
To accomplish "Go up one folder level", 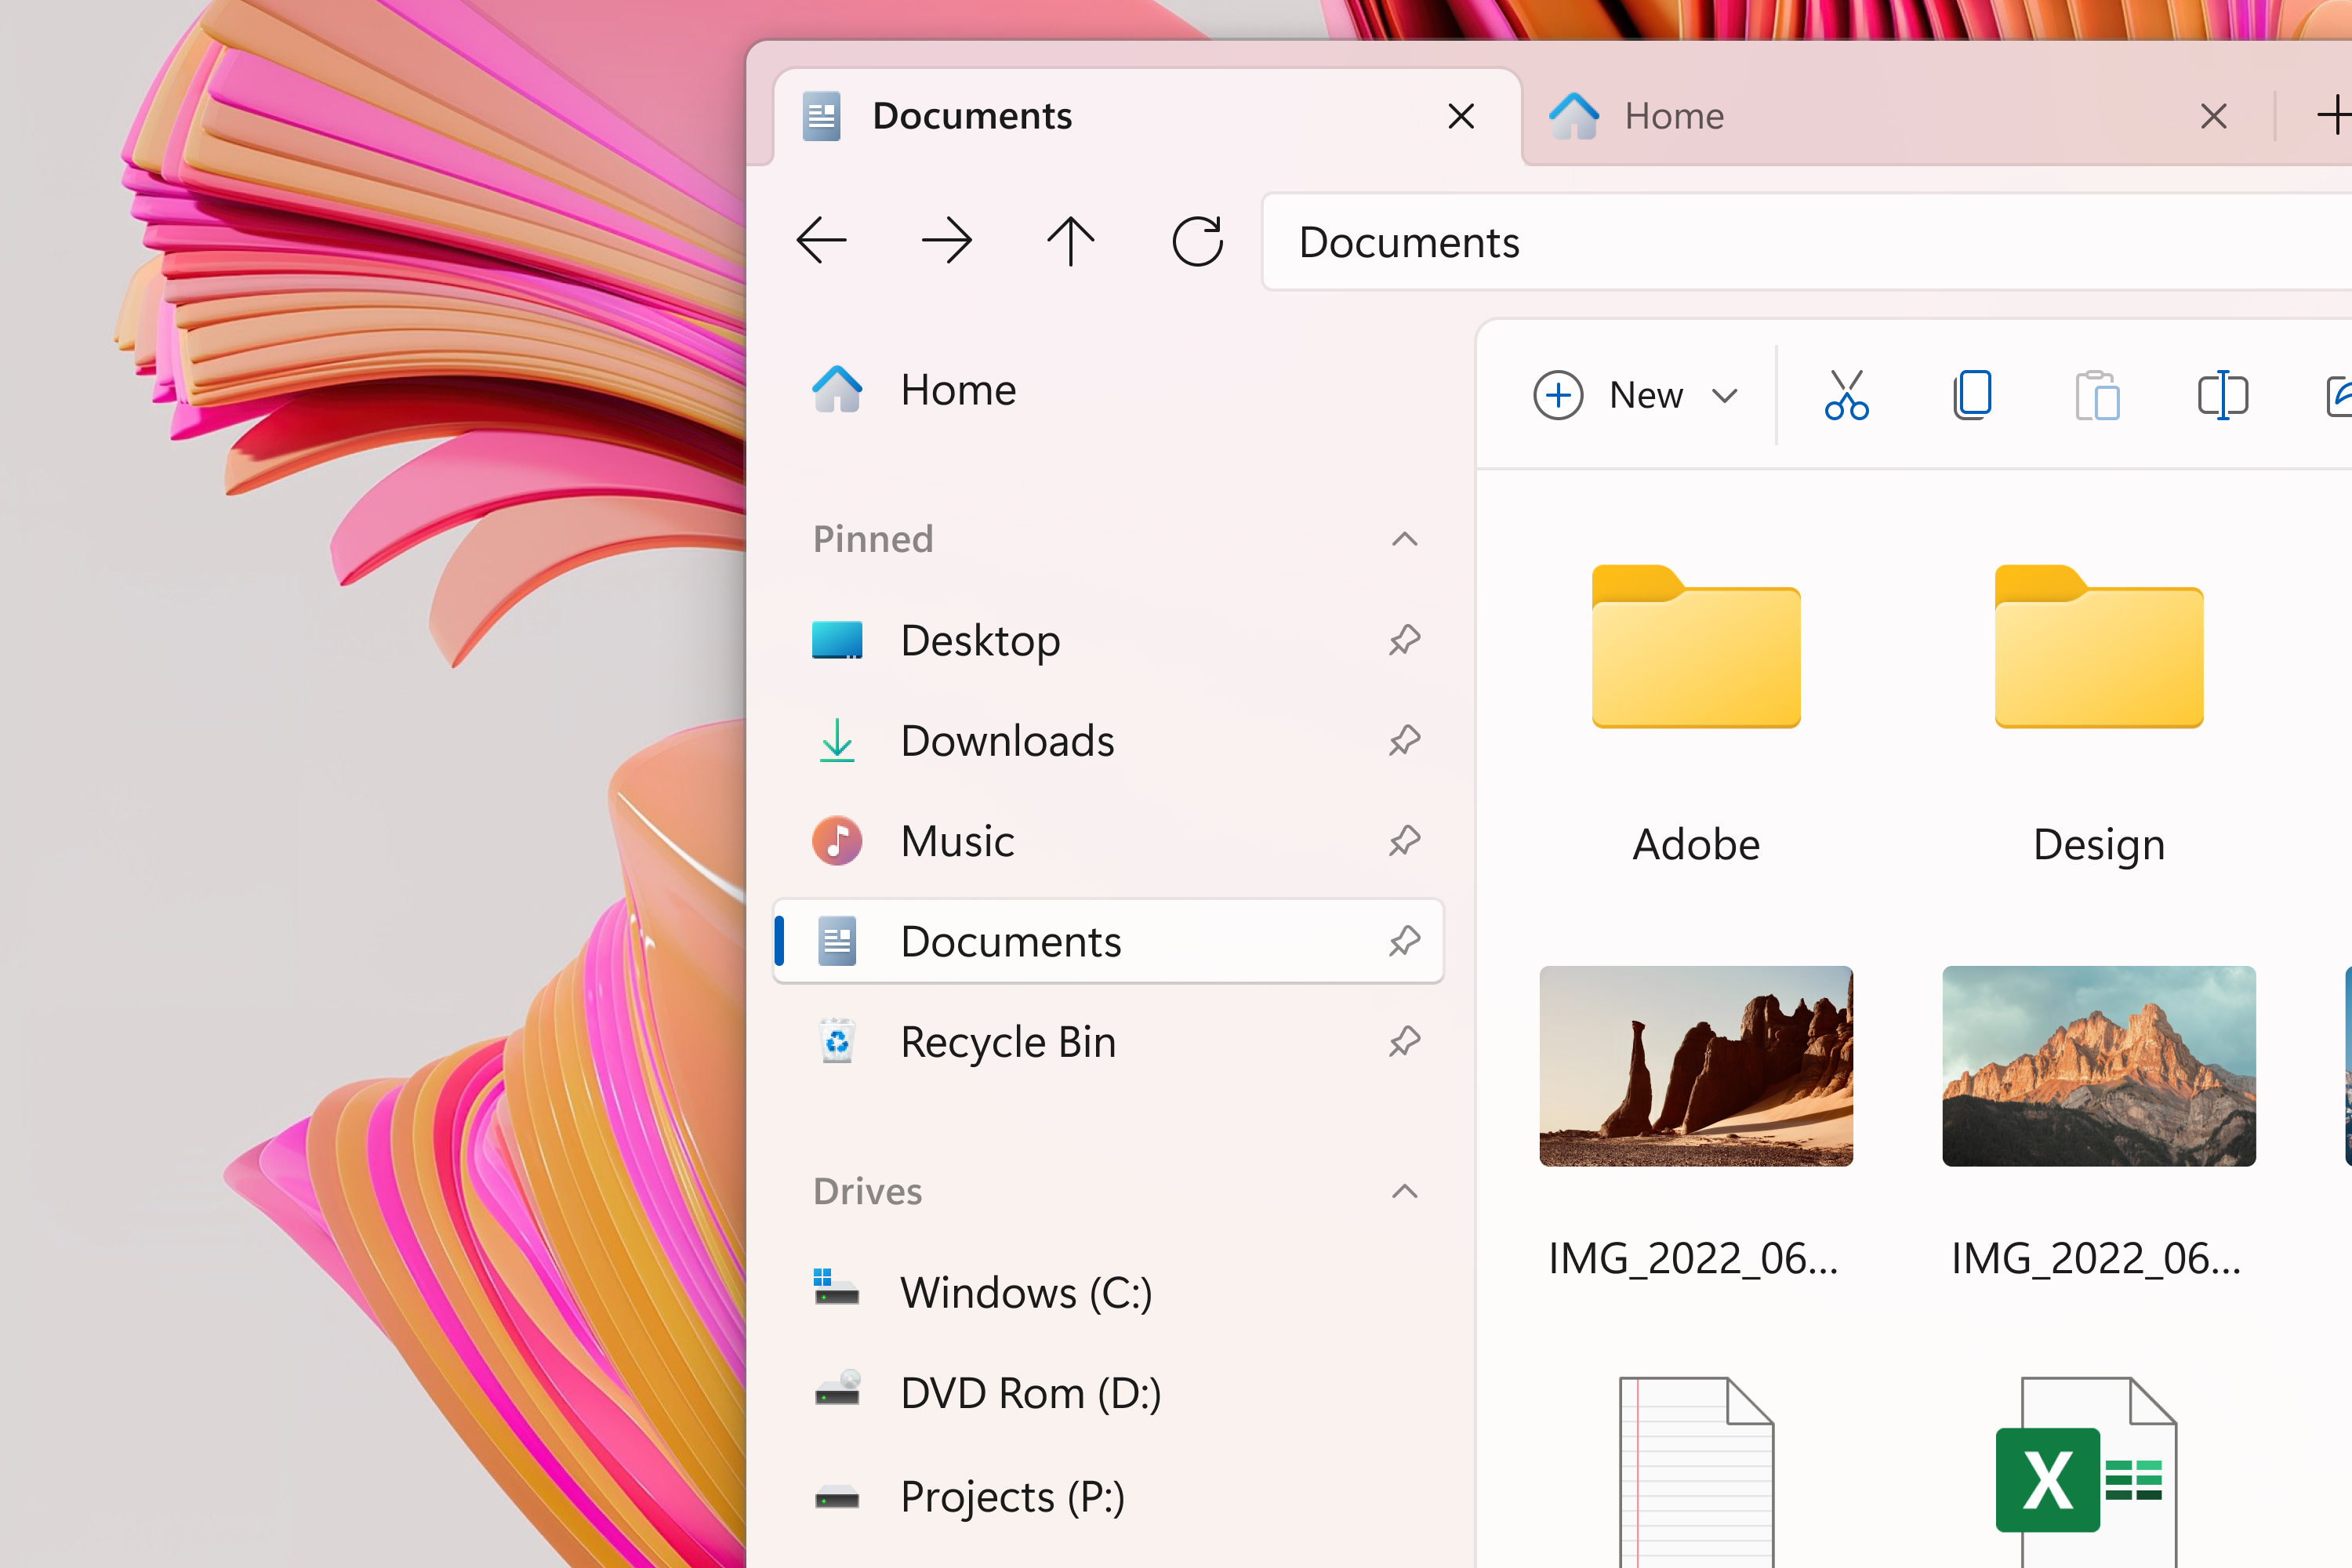I will pyautogui.click(x=1071, y=240).
